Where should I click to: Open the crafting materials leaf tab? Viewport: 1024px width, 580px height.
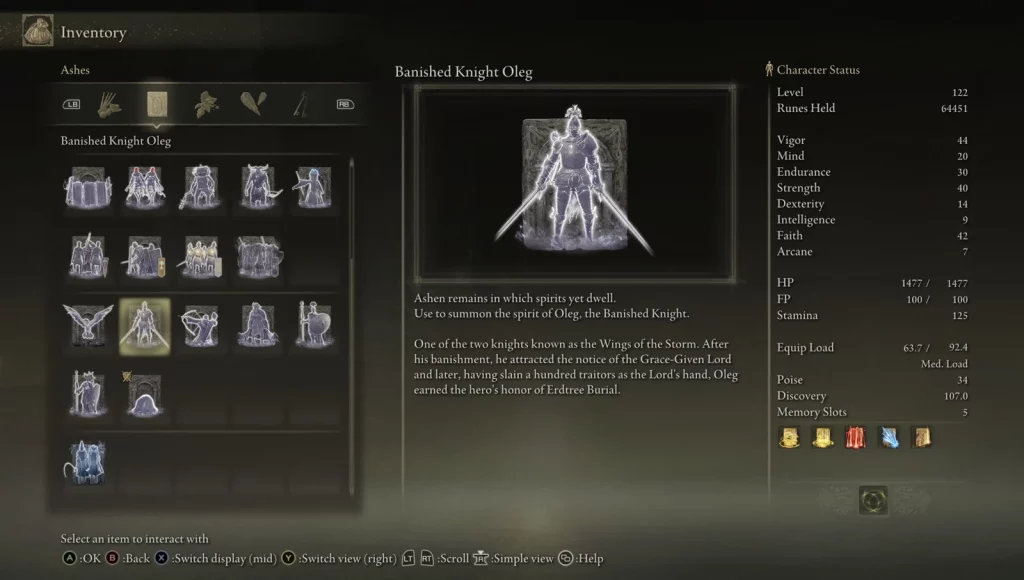click(206, 105)
